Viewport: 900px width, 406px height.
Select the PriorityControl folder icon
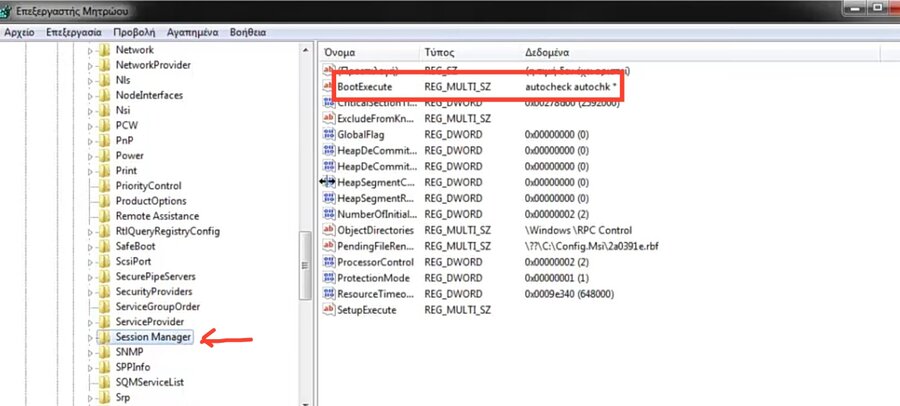coord(104,186)
